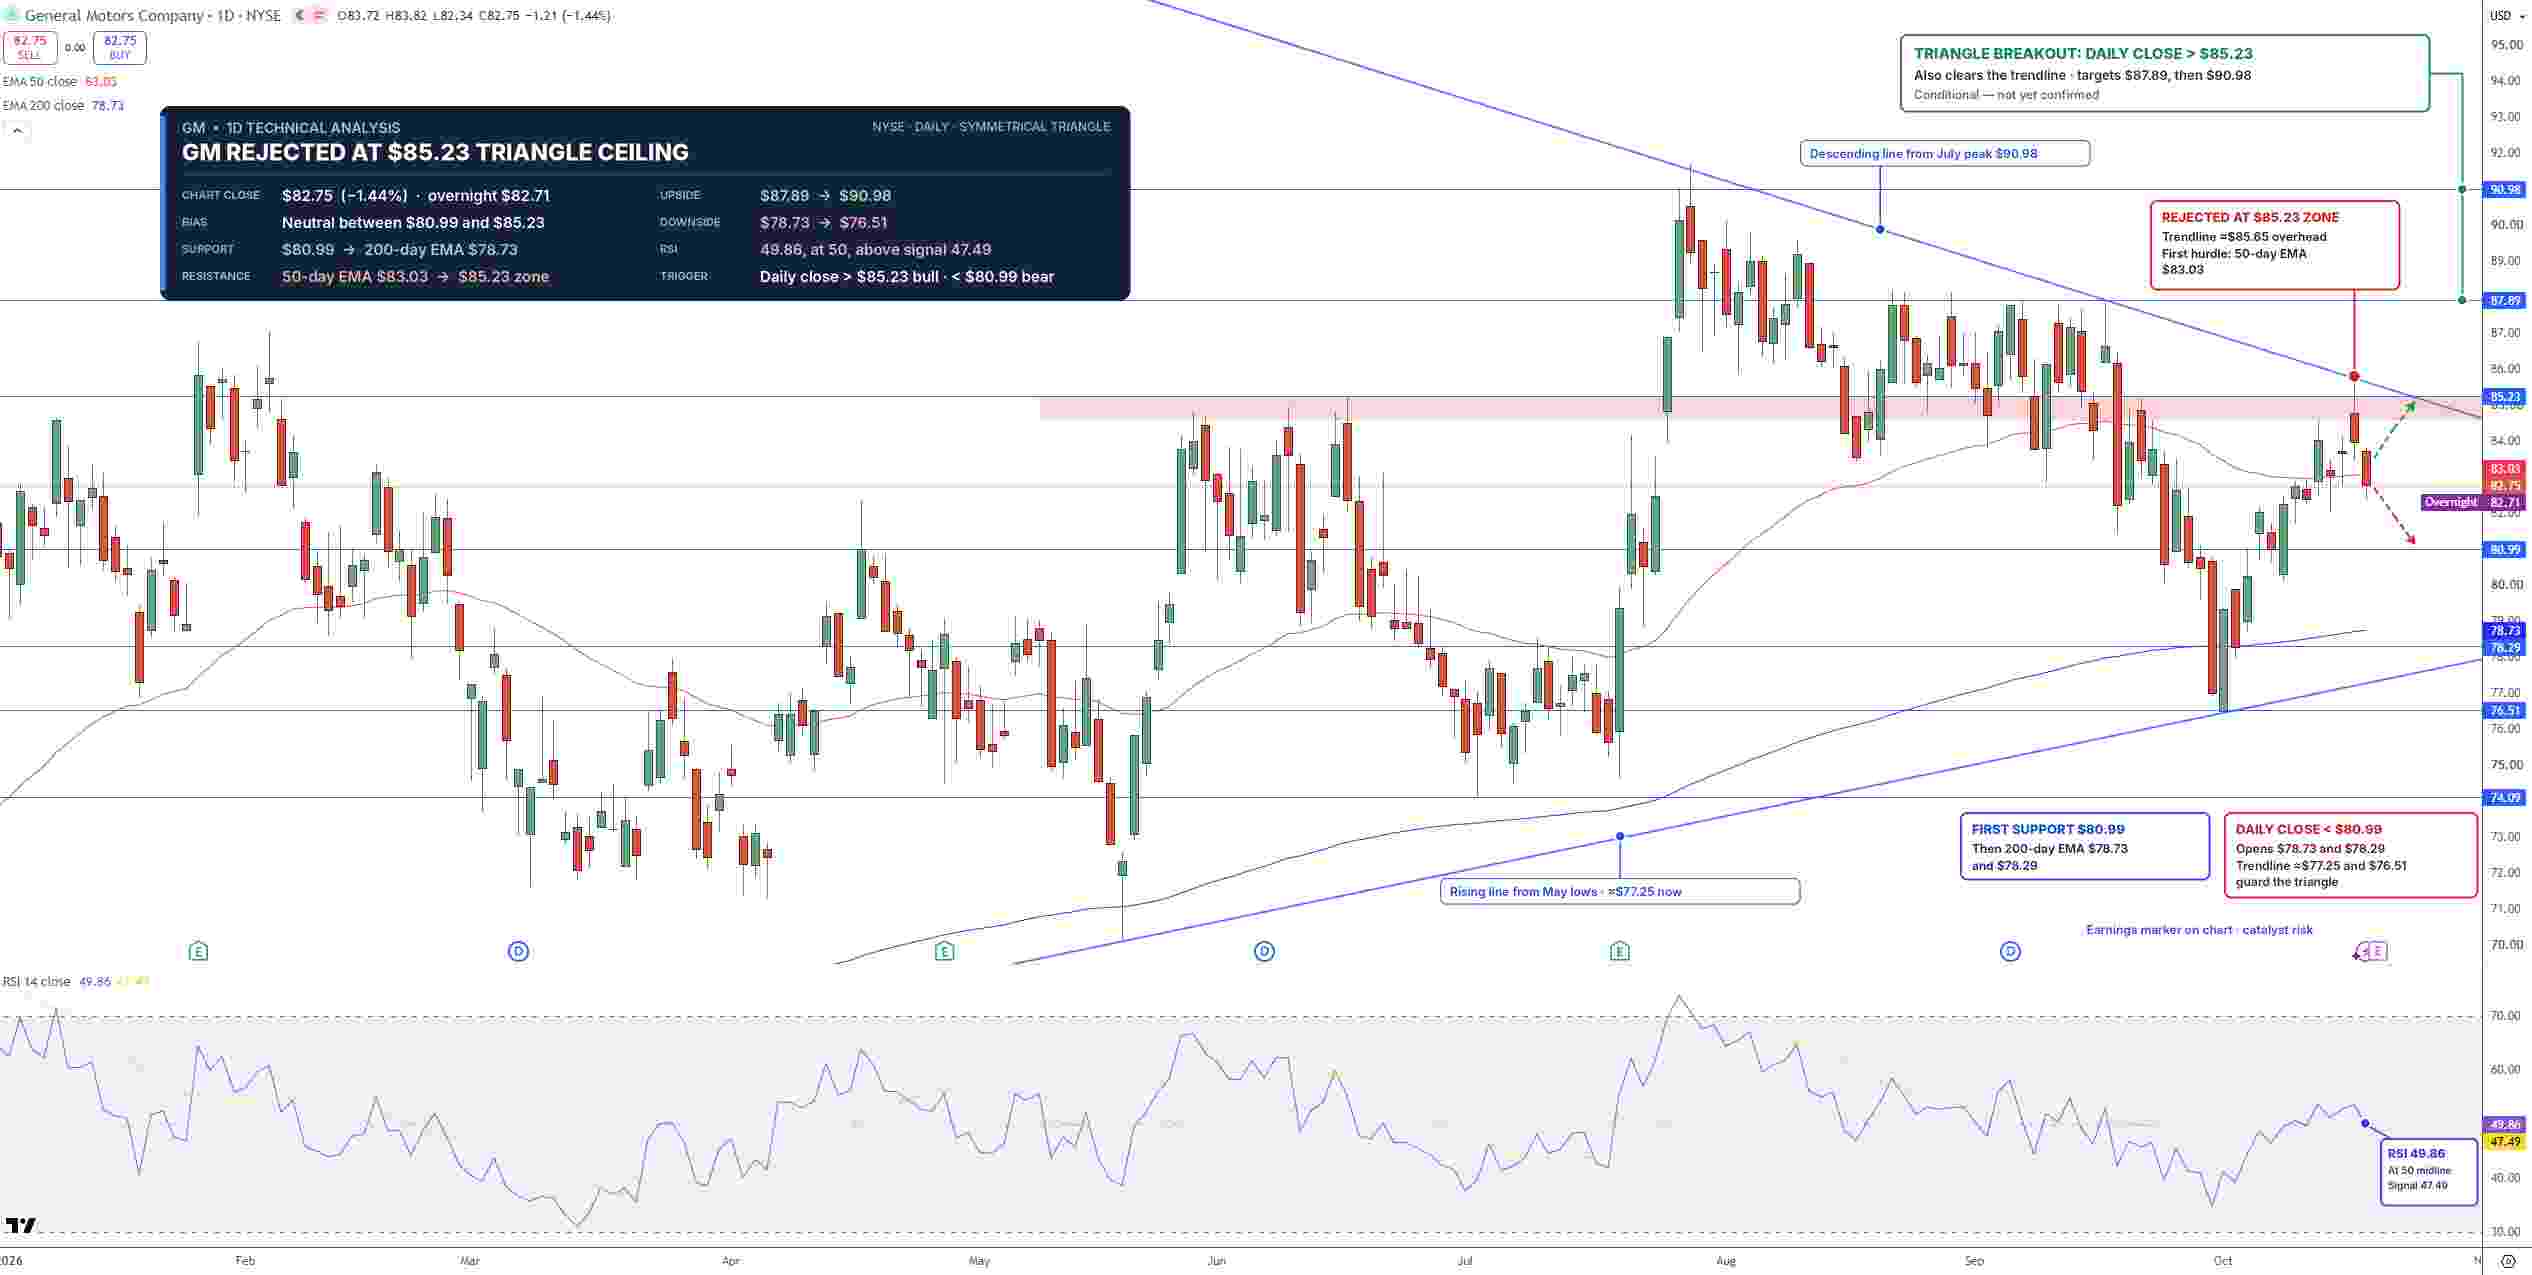Click the 74.09 price axis label

pyautogui.click(x=2505, y=797)
